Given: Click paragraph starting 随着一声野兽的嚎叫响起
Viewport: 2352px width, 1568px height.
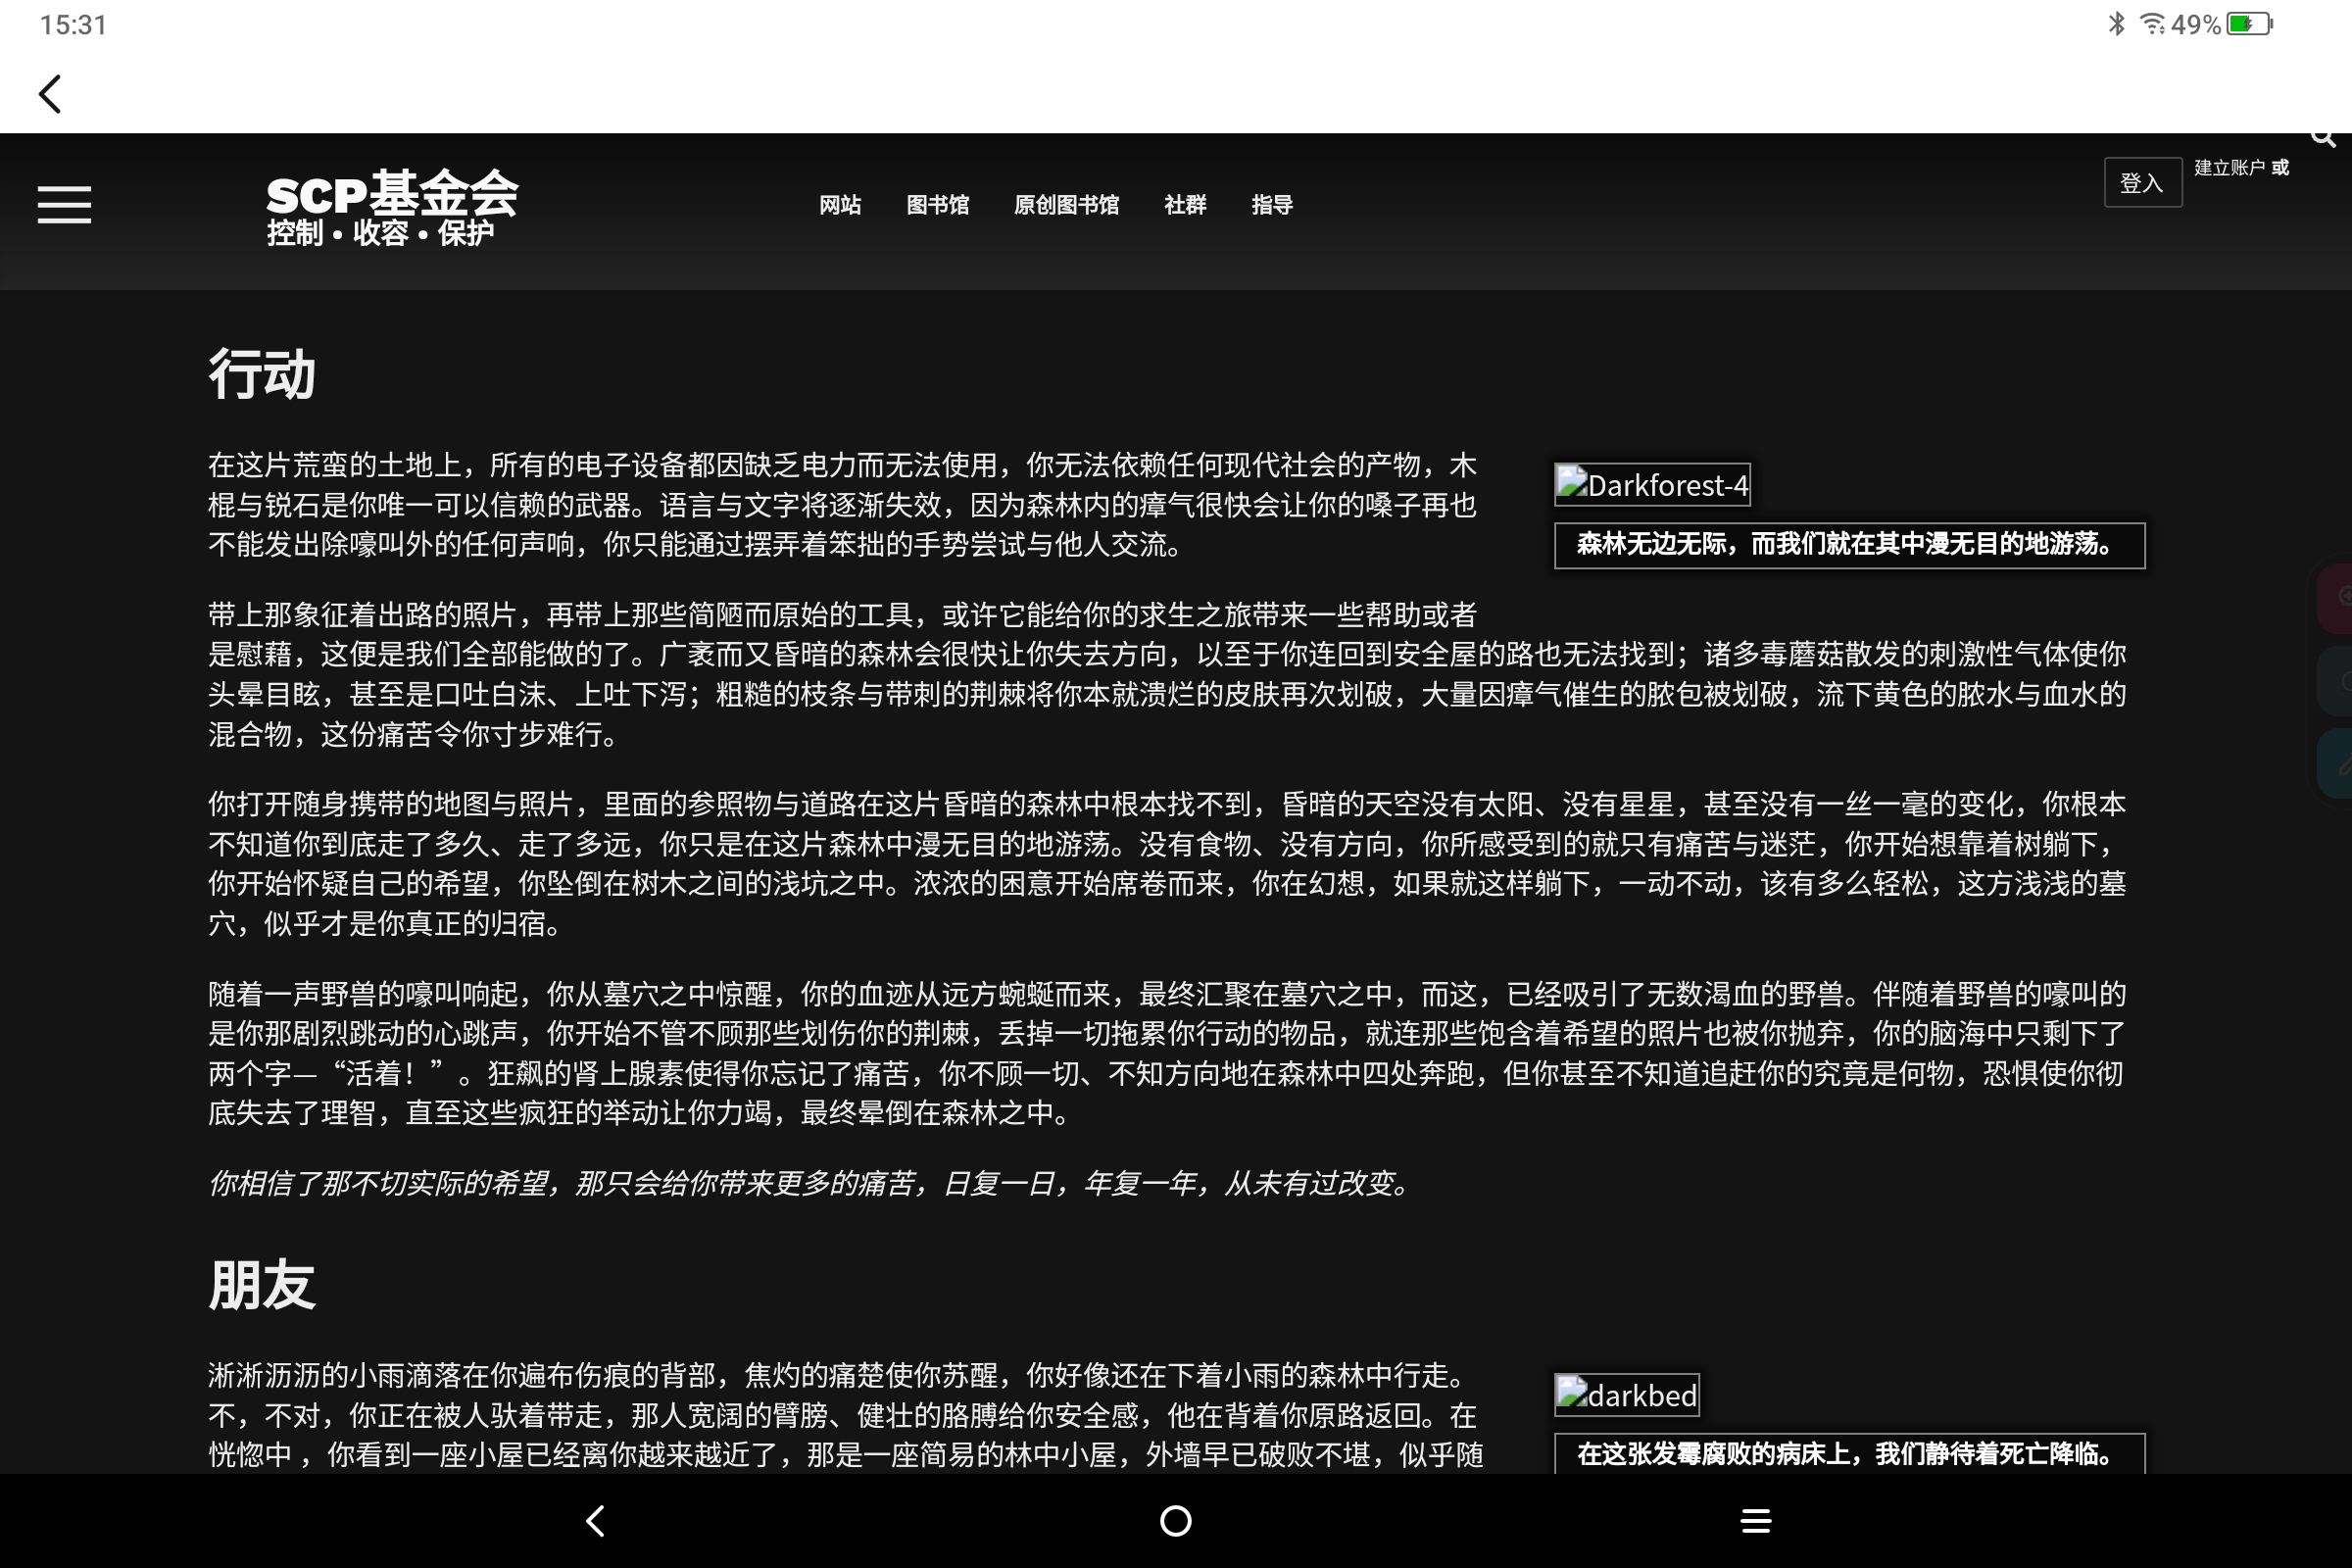Looking at the screenshot, I should 1167,1053.
